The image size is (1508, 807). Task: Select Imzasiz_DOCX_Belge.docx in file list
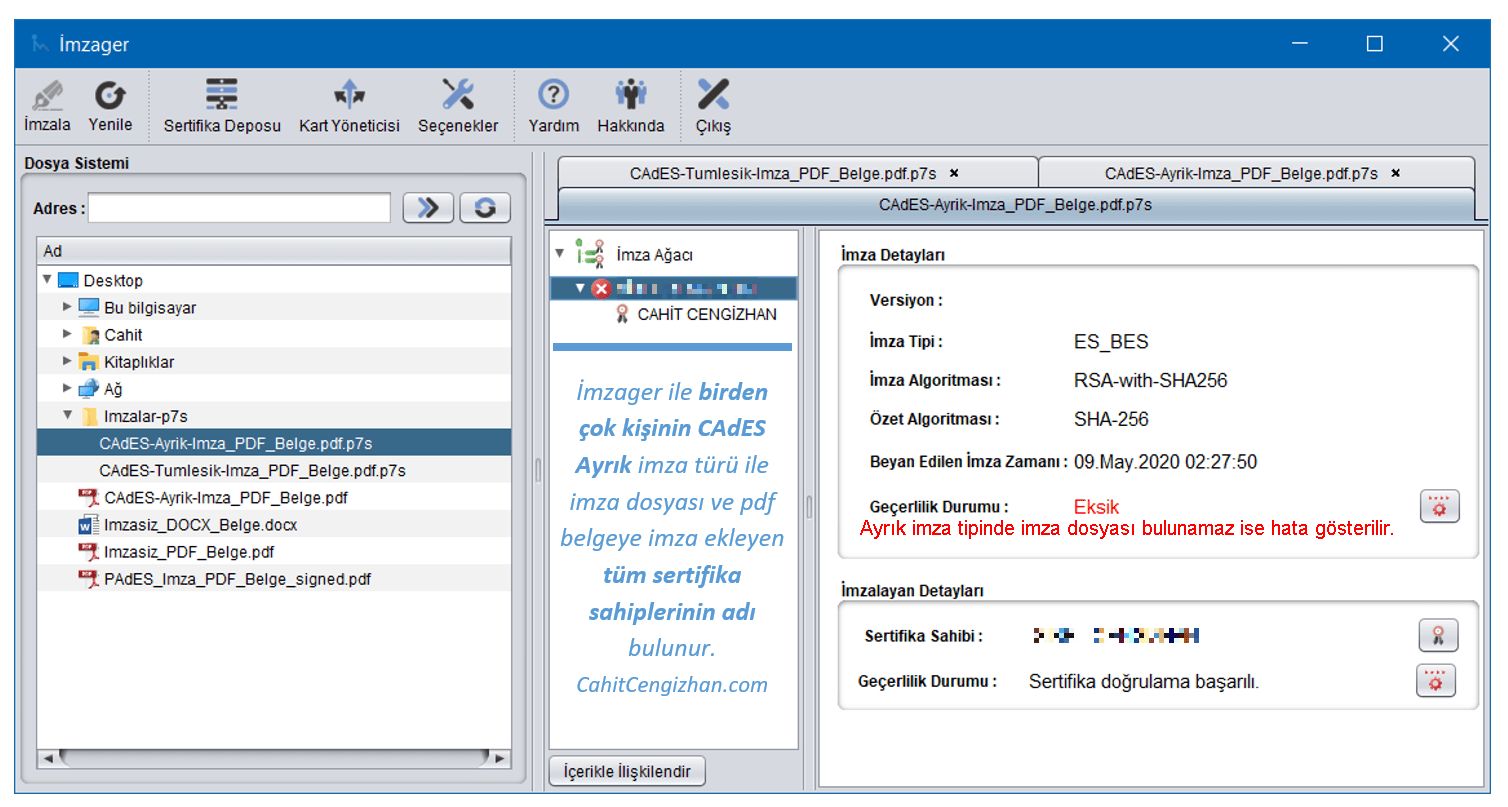point(200,524)
